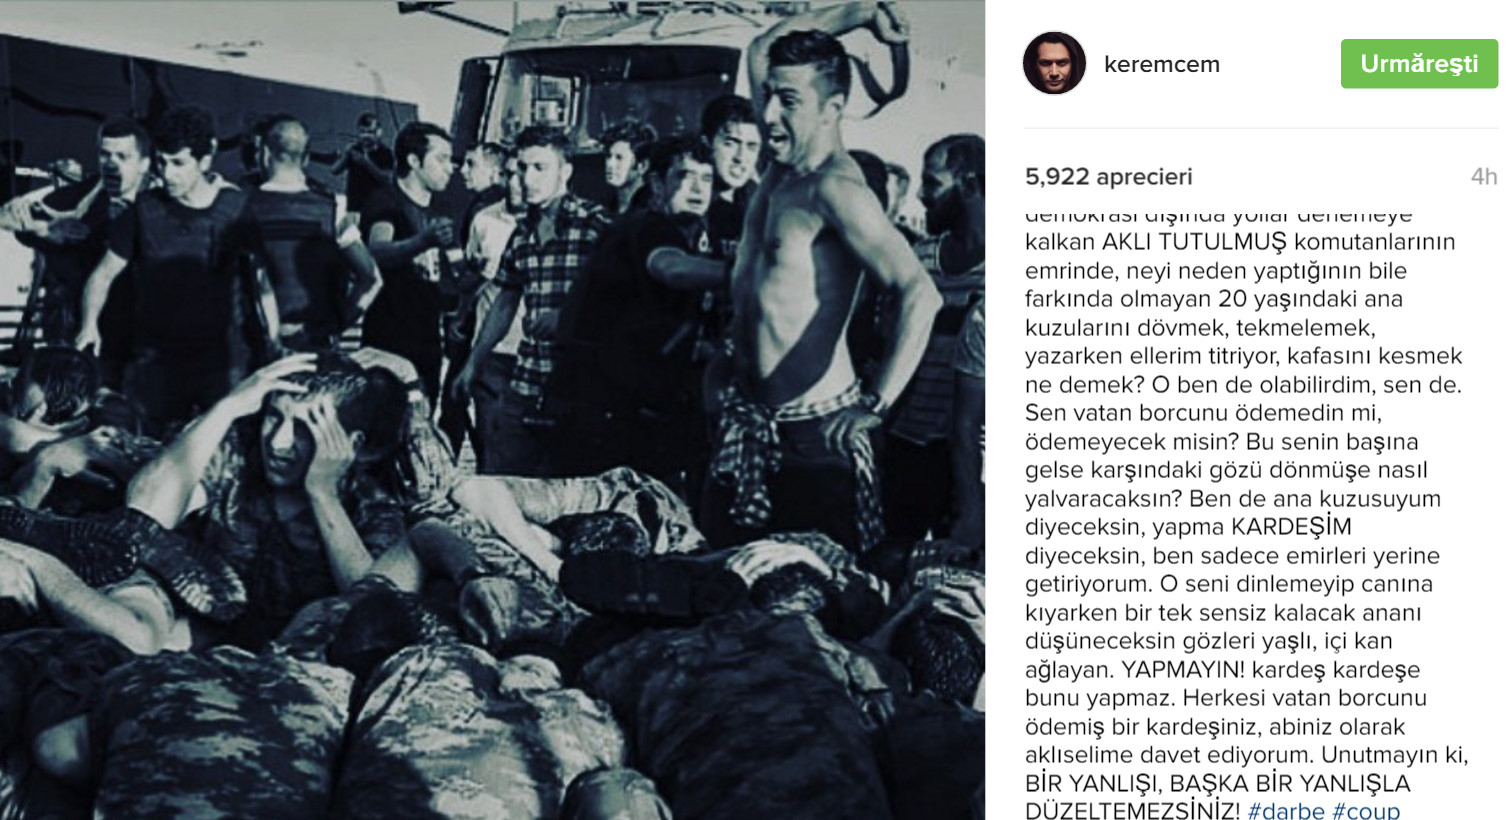1509x820 pixels.
Task: Click the 4h post timestamp
Action: pos(1483,177)
